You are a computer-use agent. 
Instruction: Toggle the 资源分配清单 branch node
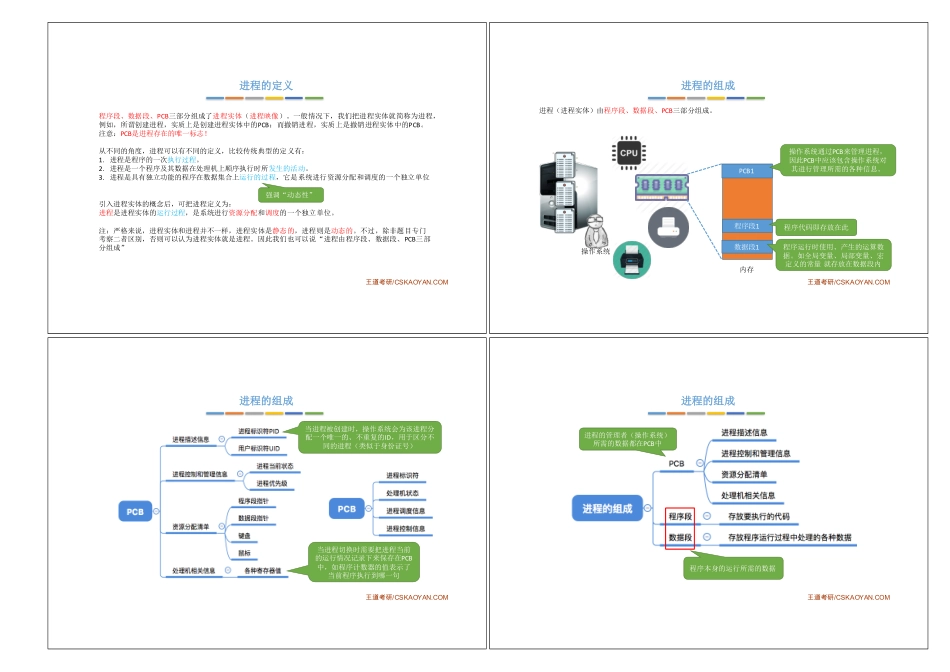click(x=221, y=525)
